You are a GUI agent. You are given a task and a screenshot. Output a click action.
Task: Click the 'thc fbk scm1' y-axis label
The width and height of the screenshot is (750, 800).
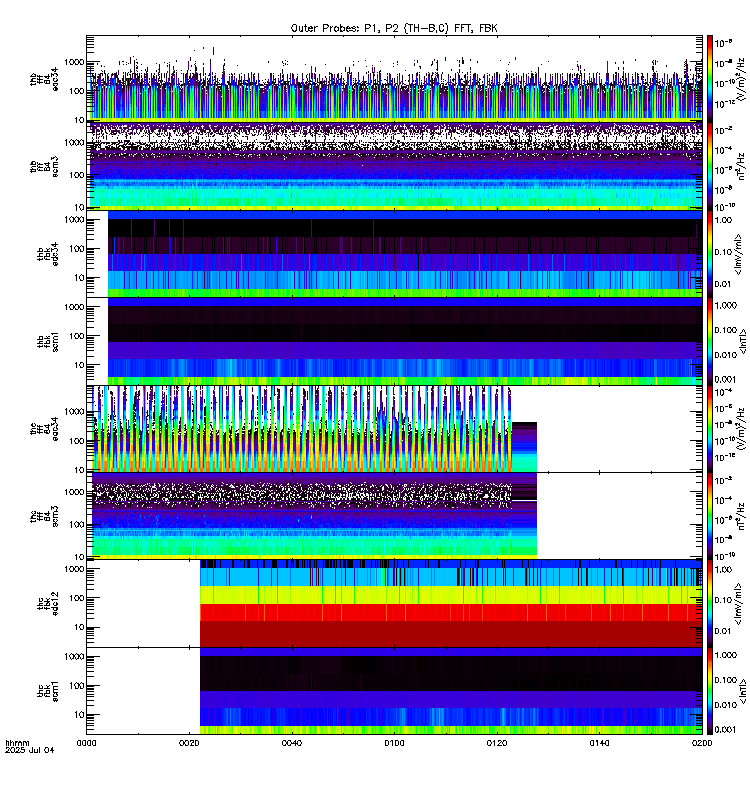(48, 691)
